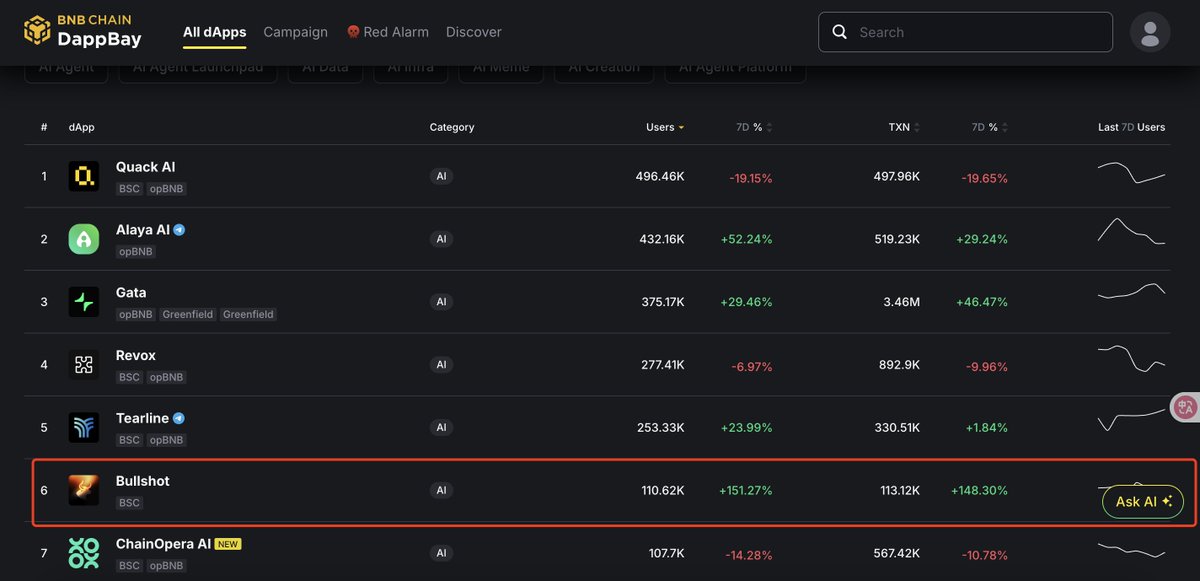Click the AI category badge in Bullshot row
The height and width of the screenshot is (581, 1200).
441,490
